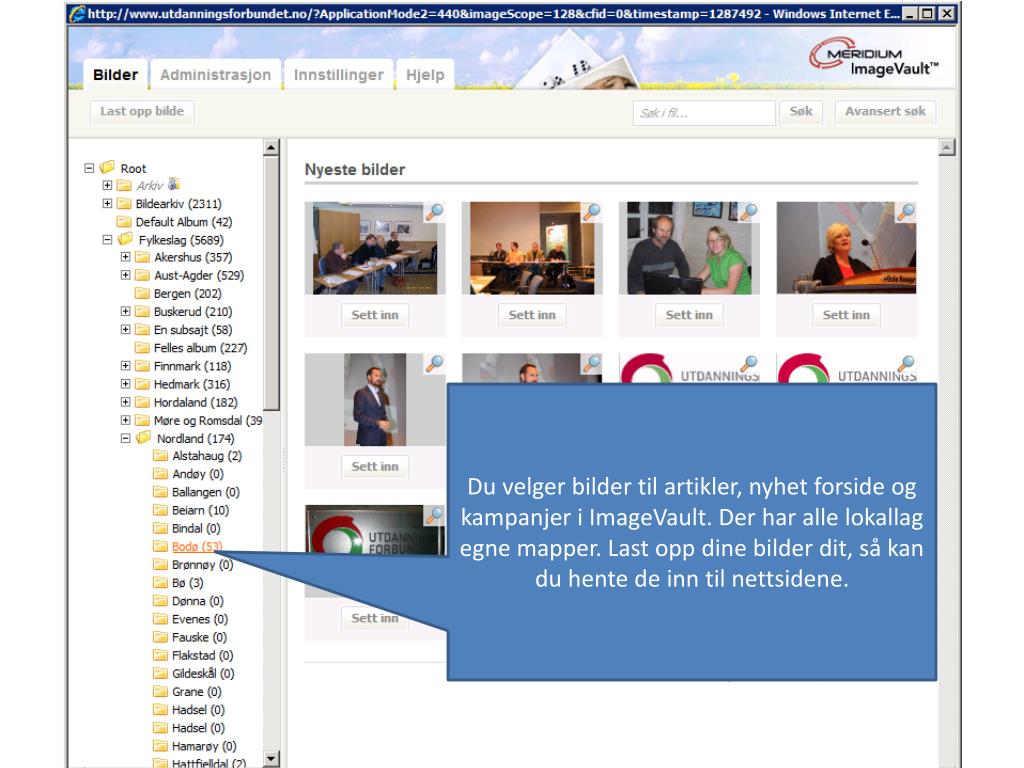The height and width of the screenshot is (768, 1024).
Task: Click Sett inn under woman at podium
Action: click(x=846, y=315)
